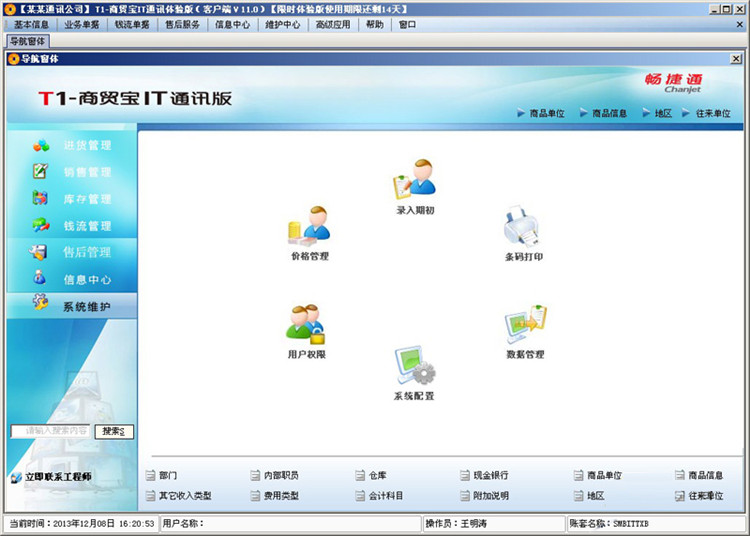Image resolution: width=750 pixels, height=536 pixels.
Task: Select 钱流管理 in the sidebar
Action: coord(72,225)
